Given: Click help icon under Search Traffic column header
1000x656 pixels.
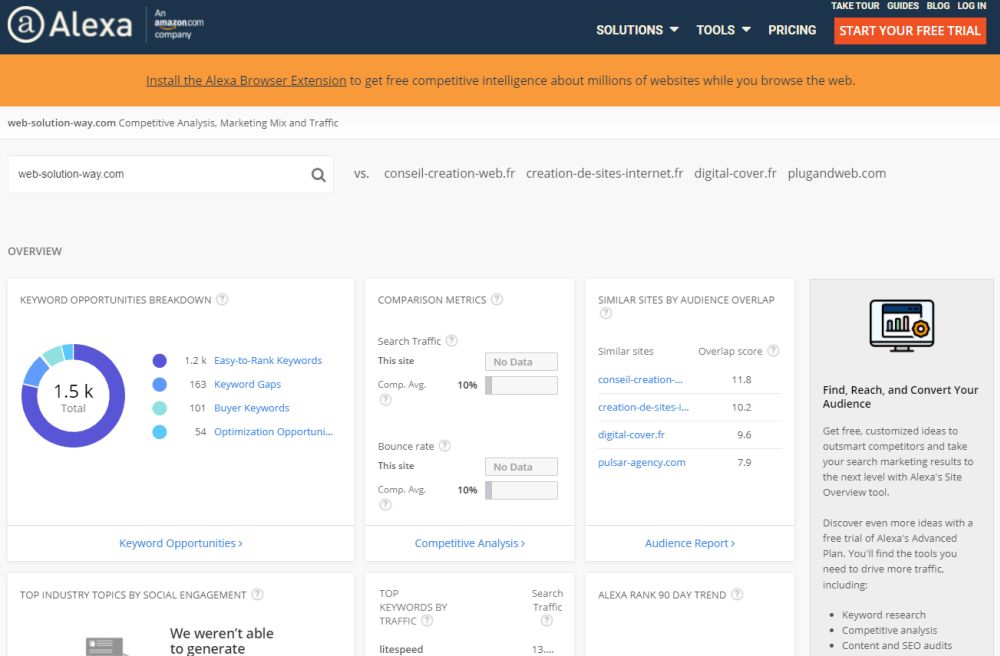Looking at the screenshot, I should [547, 620].
